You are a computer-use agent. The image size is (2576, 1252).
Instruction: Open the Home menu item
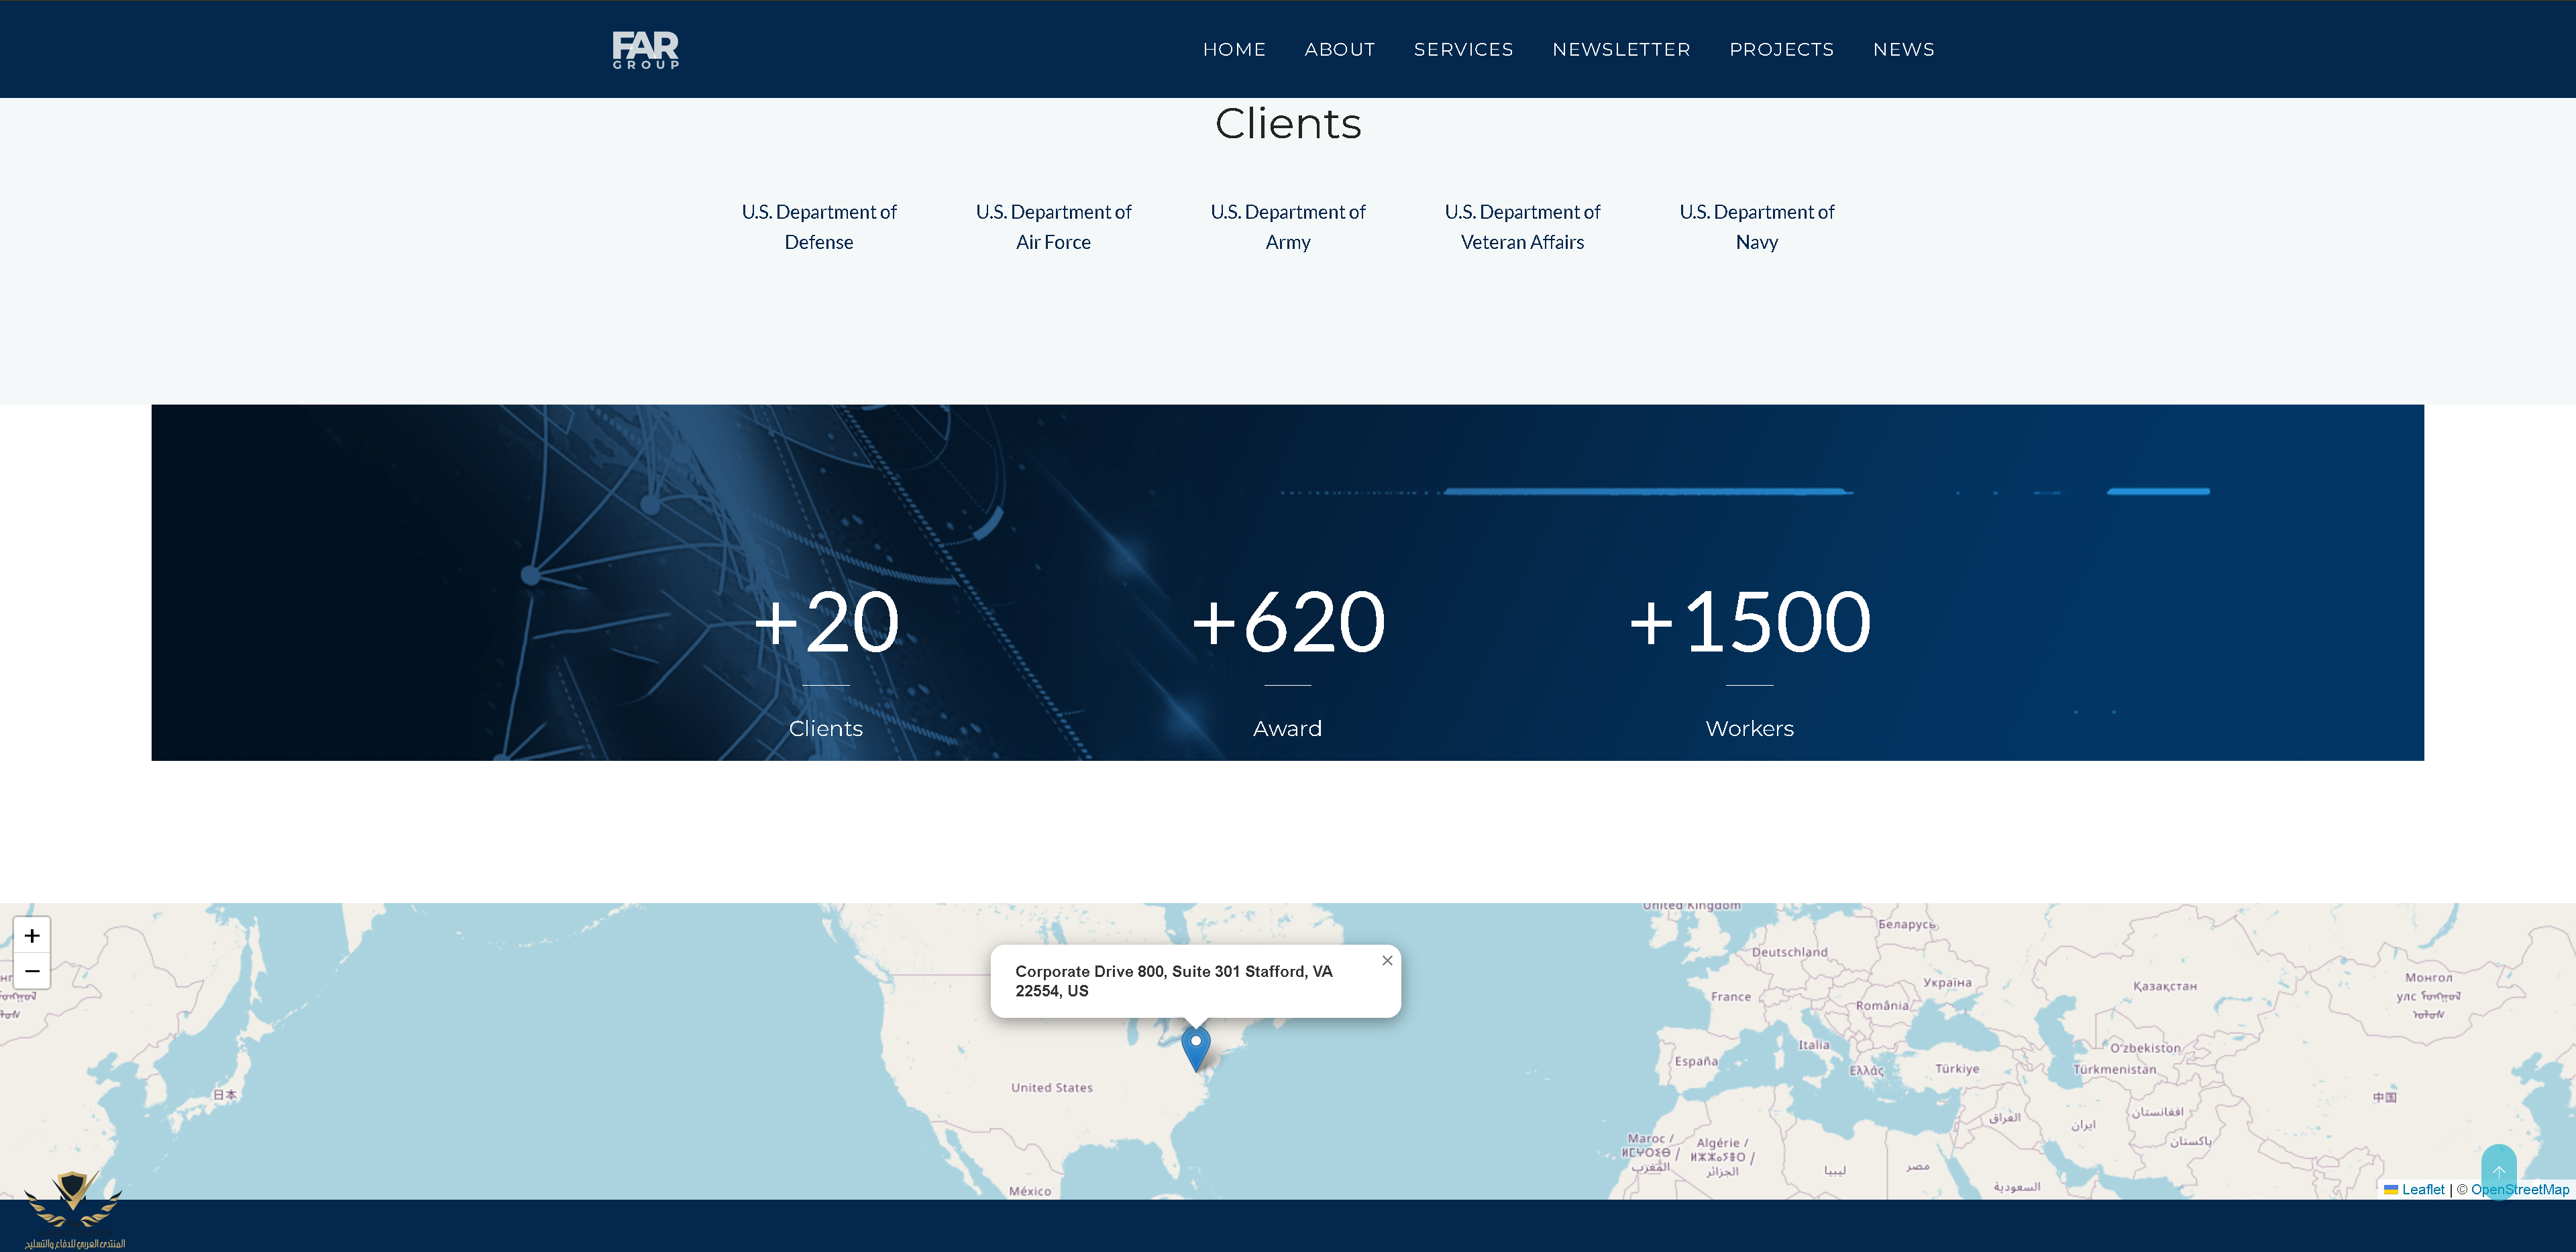[x=1233, y=49]
